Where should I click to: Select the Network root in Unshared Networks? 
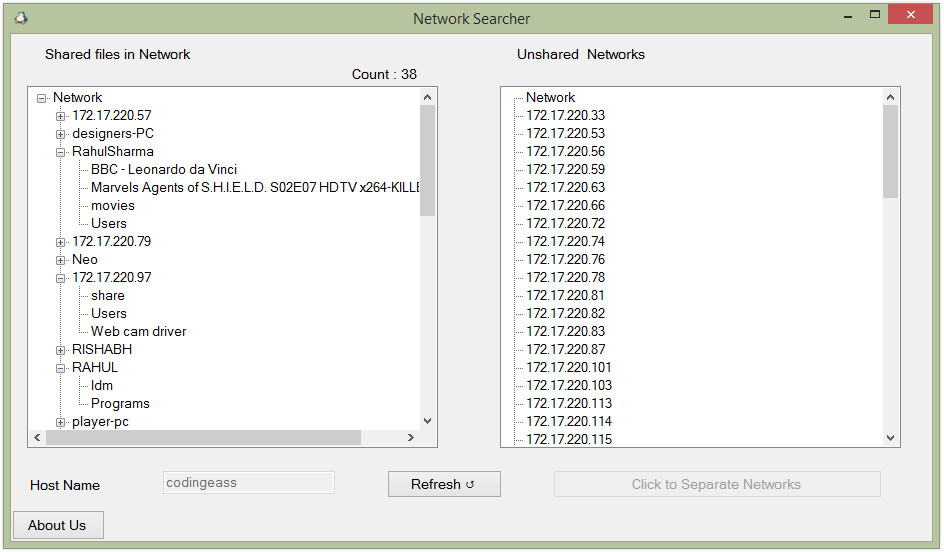[x=550, y=98]
